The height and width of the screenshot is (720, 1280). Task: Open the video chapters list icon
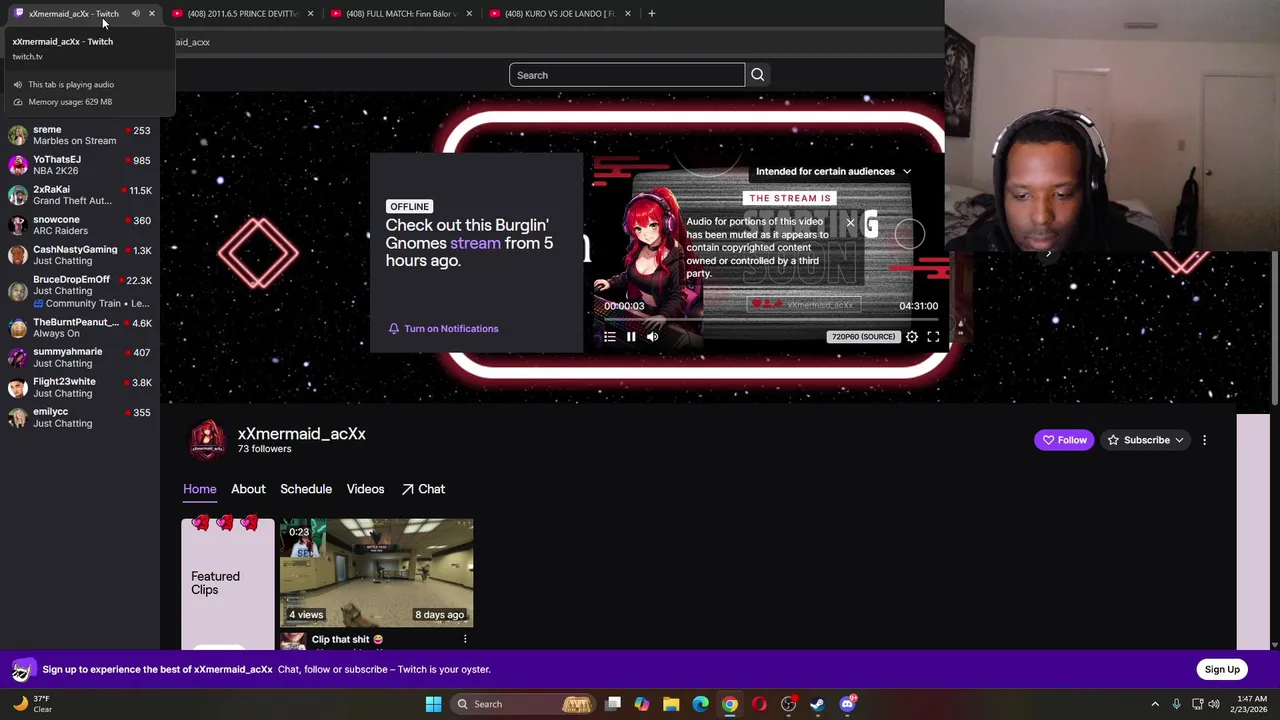(610, 337)
